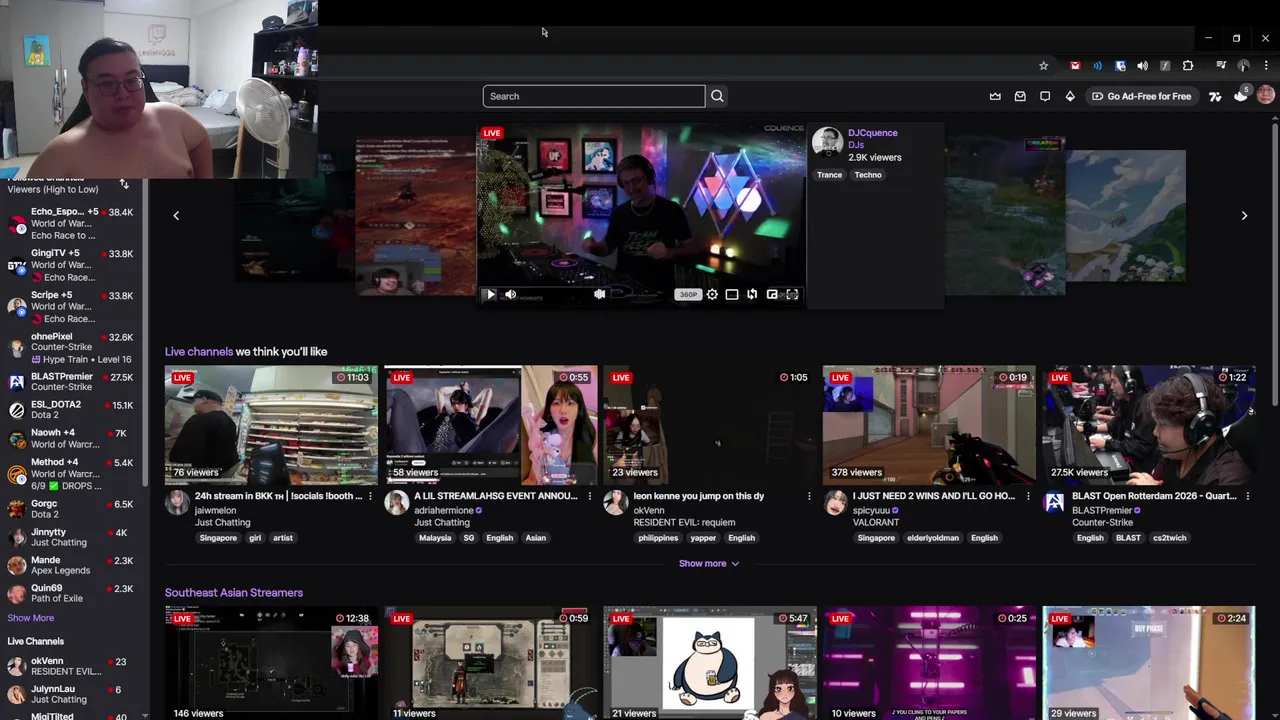
Task: Open JulynnLau in Live Channels list
Action: tap(72, 694)
